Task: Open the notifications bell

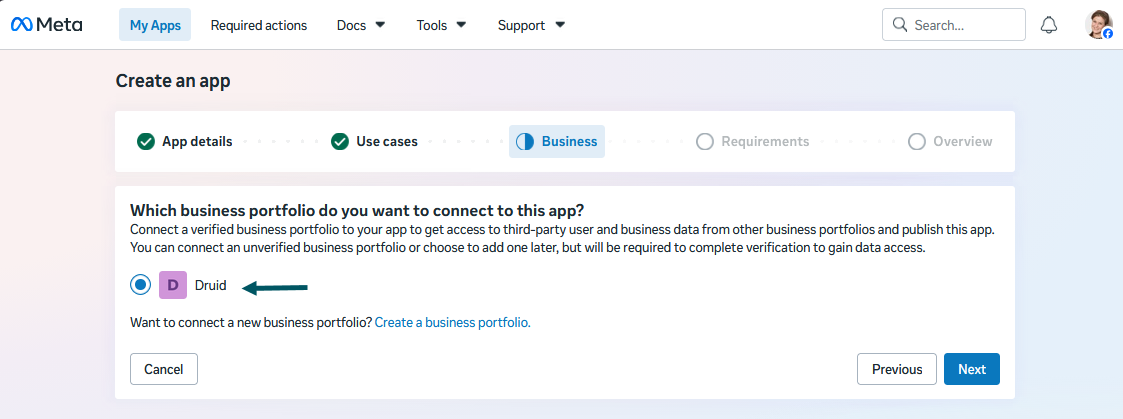Action: [1049, 25]
